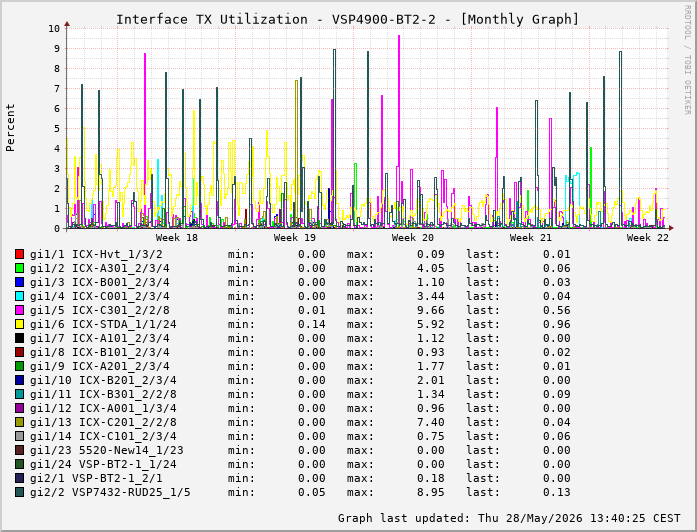
Task: Click legend label gi1/3 ICX-B001_2/3/4
Action: click(100, 282)
